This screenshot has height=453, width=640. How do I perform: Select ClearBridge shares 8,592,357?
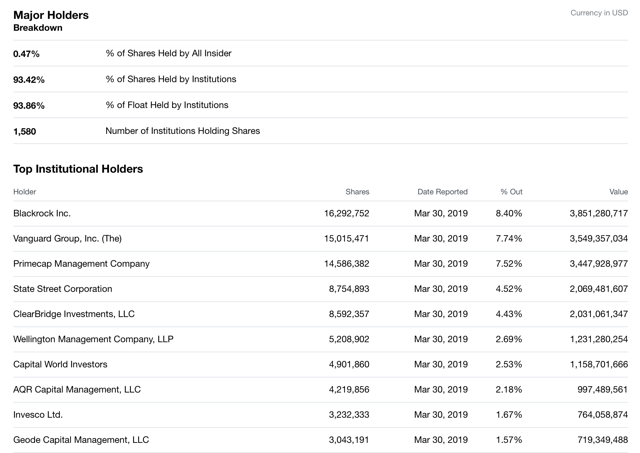tap(349, 314)
